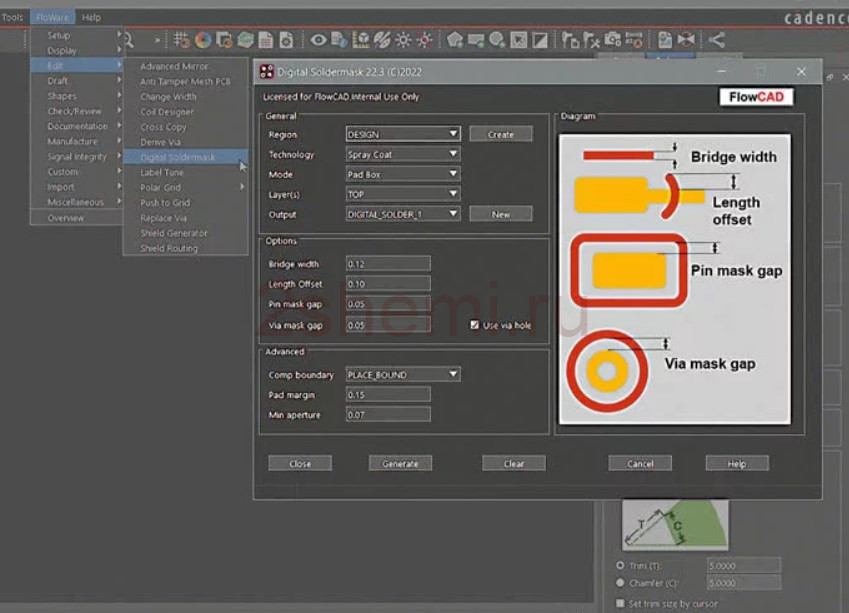Click the Create button next to Region
The width and height of the screenshot is (849, 613).
click(501, 134)
